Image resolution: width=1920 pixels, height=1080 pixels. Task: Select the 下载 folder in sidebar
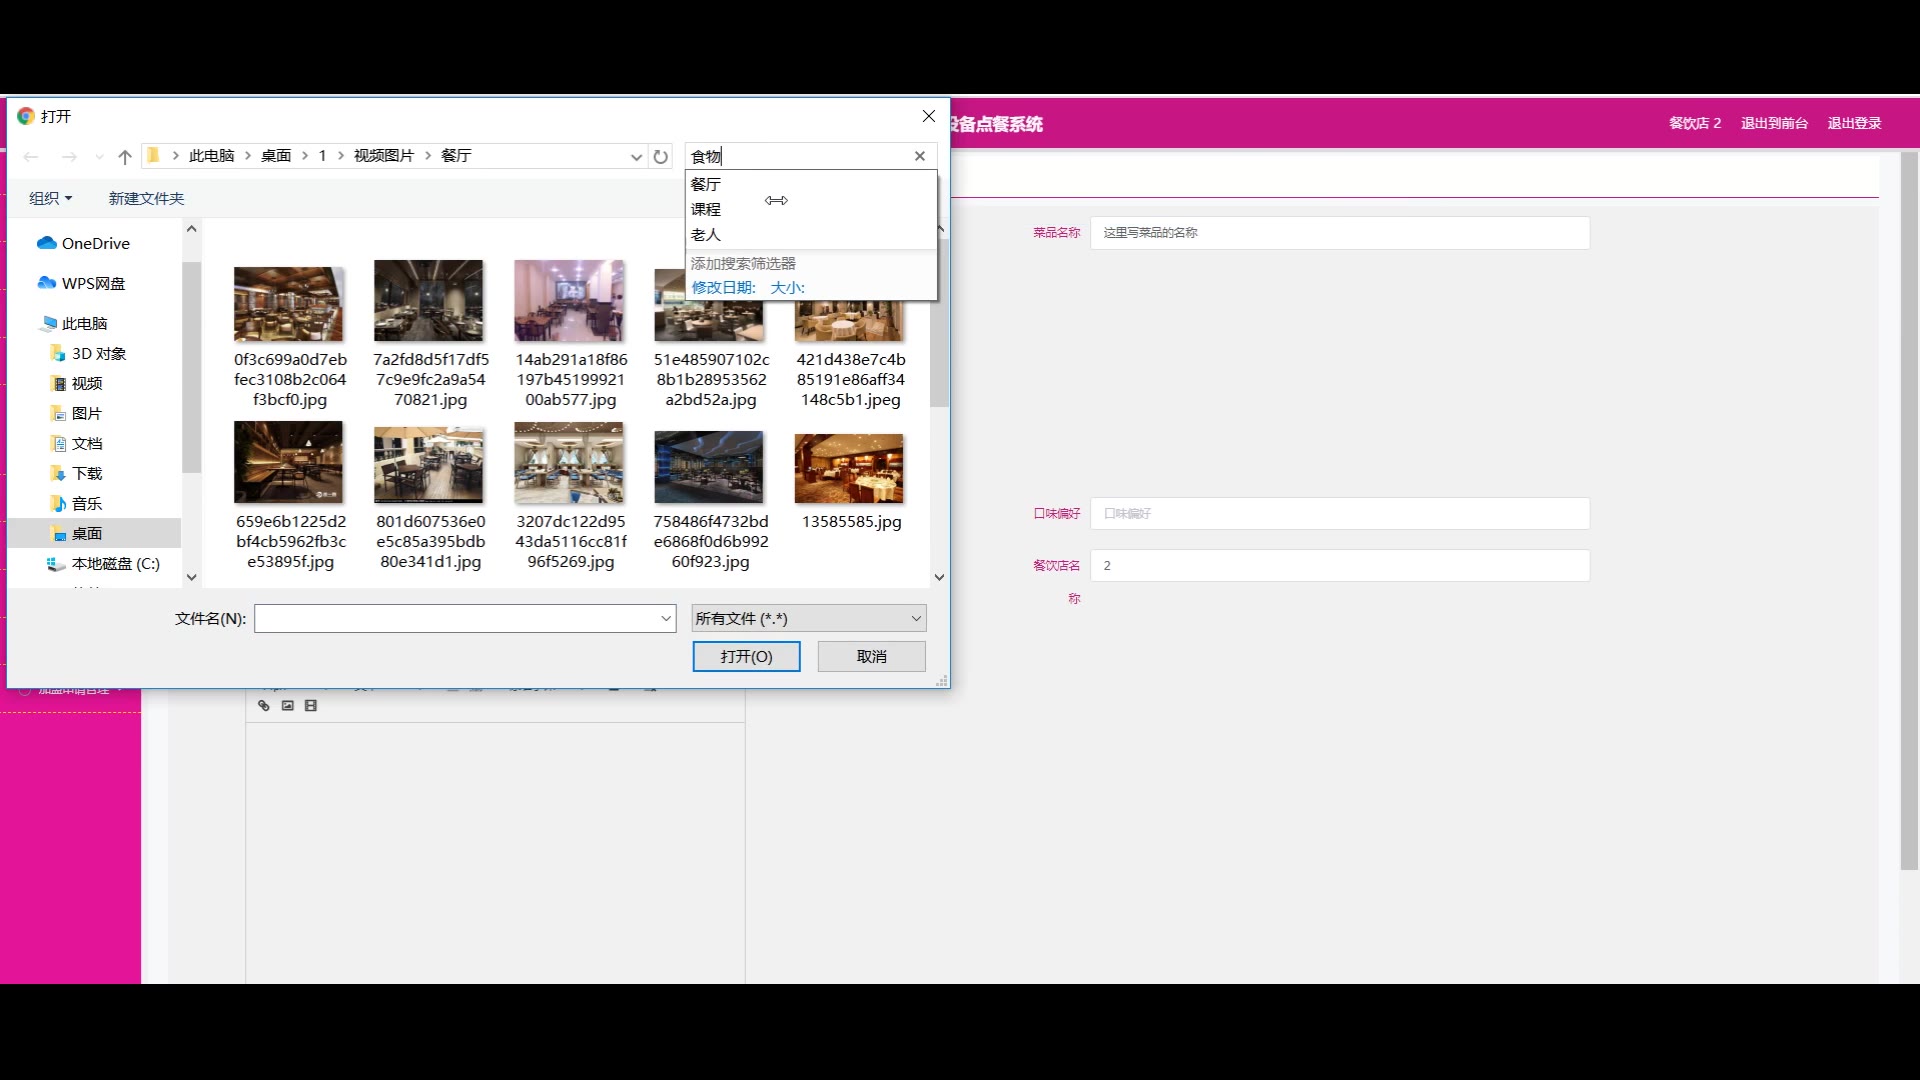coord(87,473)
